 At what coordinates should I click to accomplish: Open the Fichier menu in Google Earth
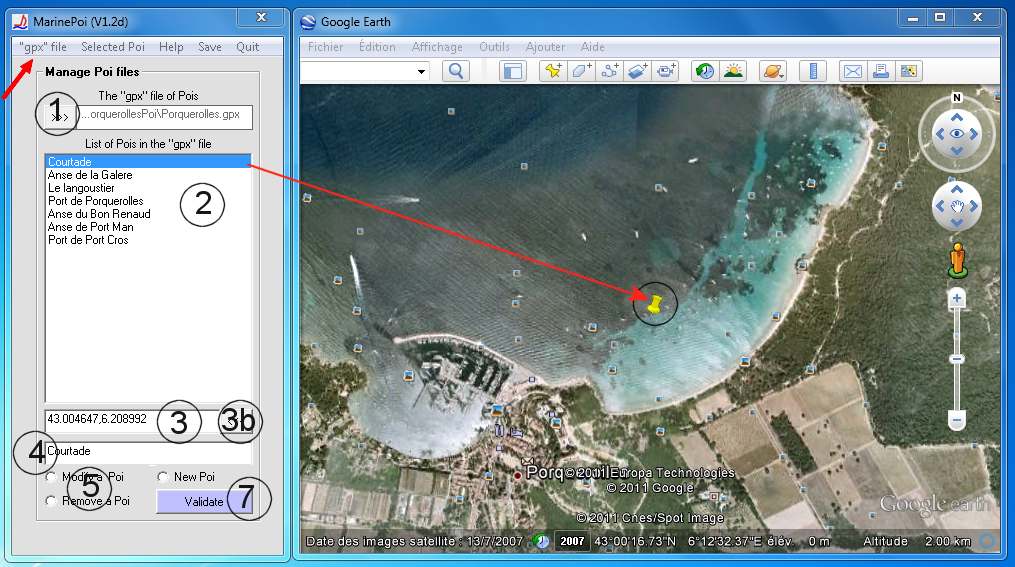click(326, 47)
